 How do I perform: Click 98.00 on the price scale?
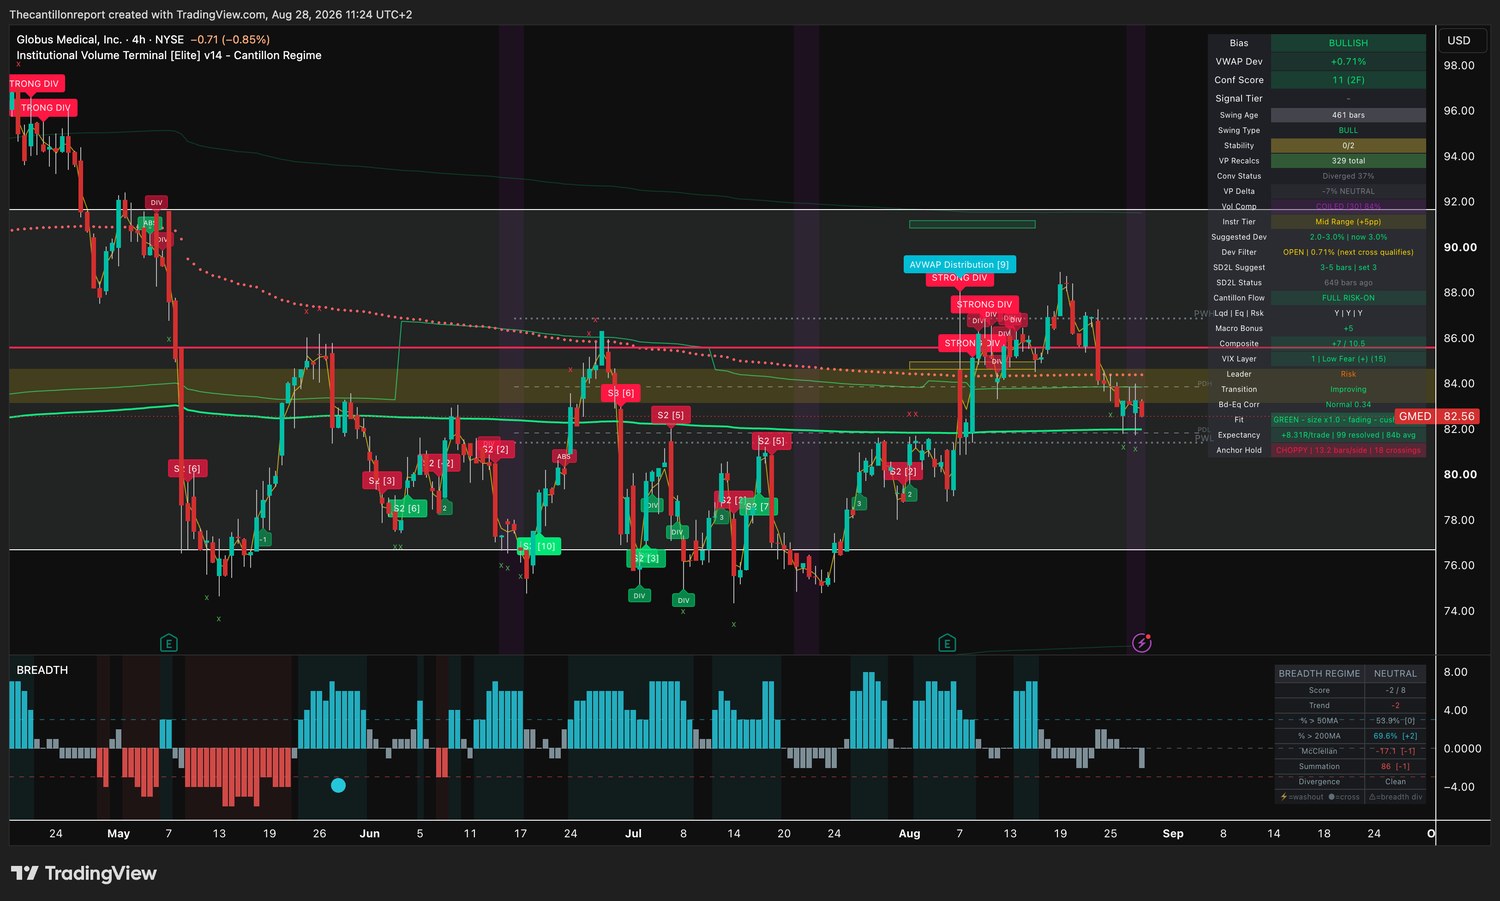pyautogui.click(x=1460, y=65)
